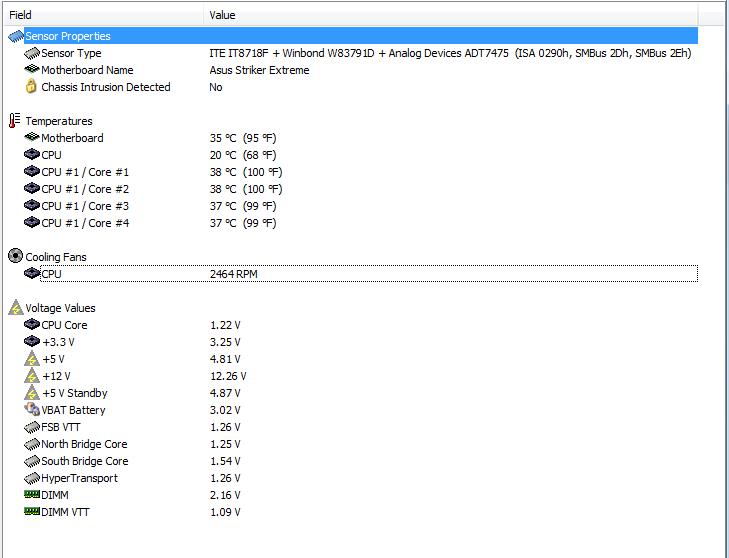Viewport: 729px width, 558px height.
Task: Click the +3.3 V row icon
Action: coord(32,341)
